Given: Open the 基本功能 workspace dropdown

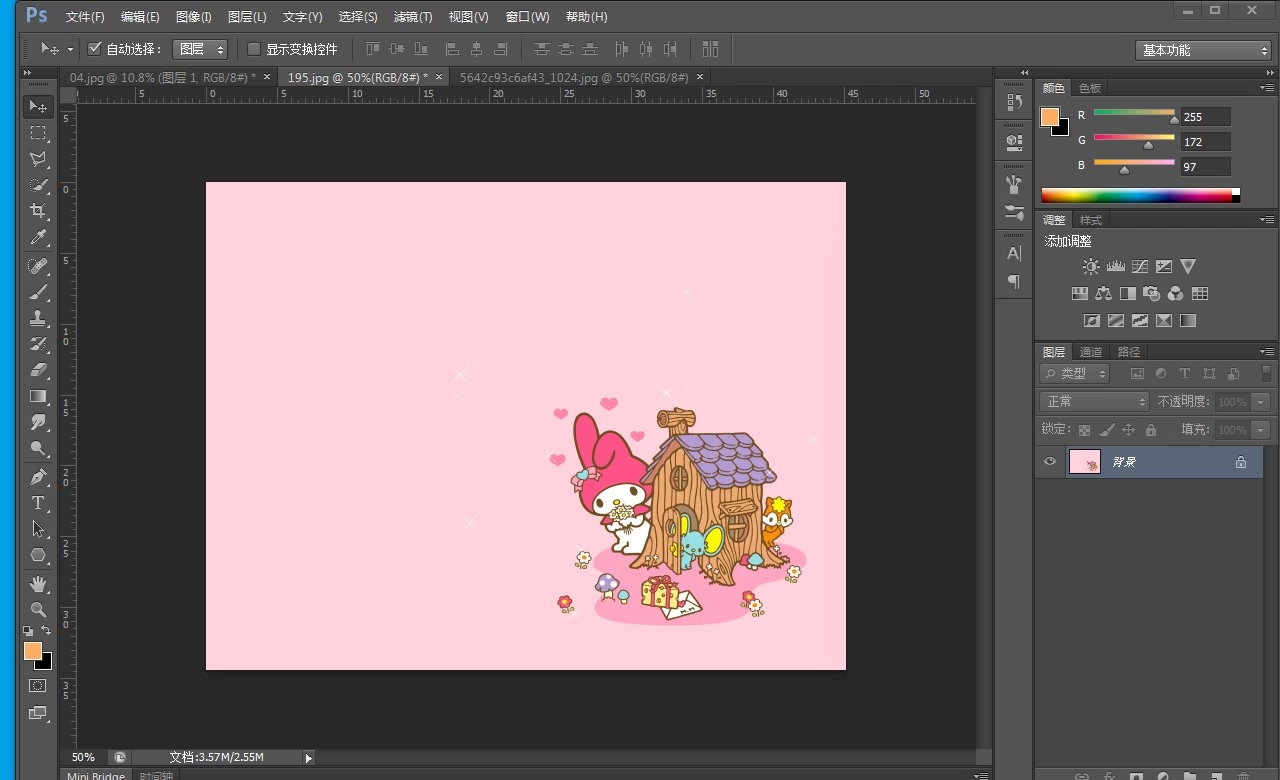Looking at the screenshot, I should click(1203, 50).
